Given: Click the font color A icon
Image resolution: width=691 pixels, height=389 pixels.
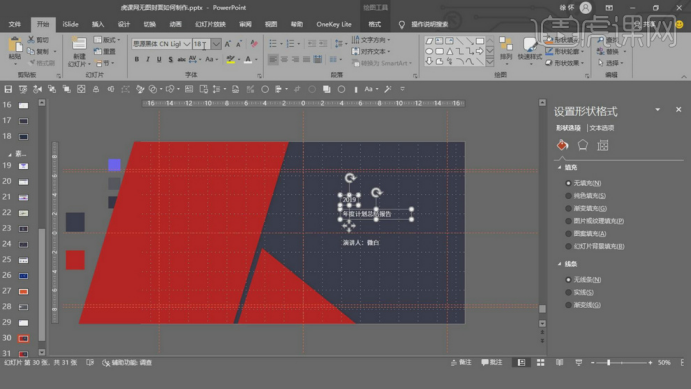Looking at the screenshot, I should point(248,59).
